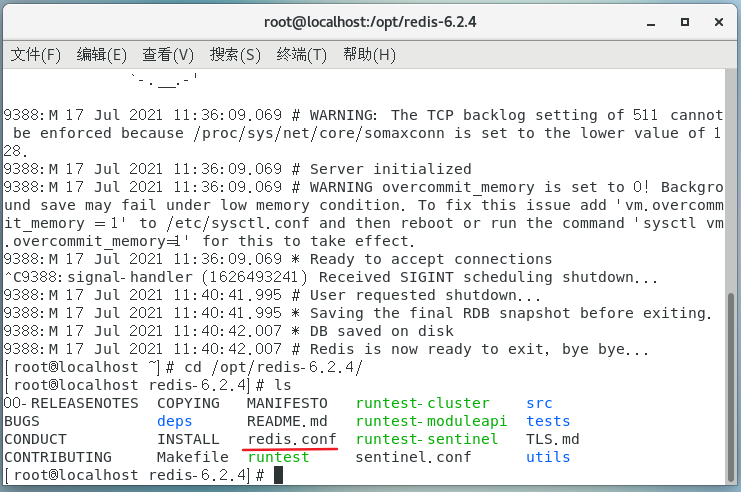Click the utils directory name

548,457
